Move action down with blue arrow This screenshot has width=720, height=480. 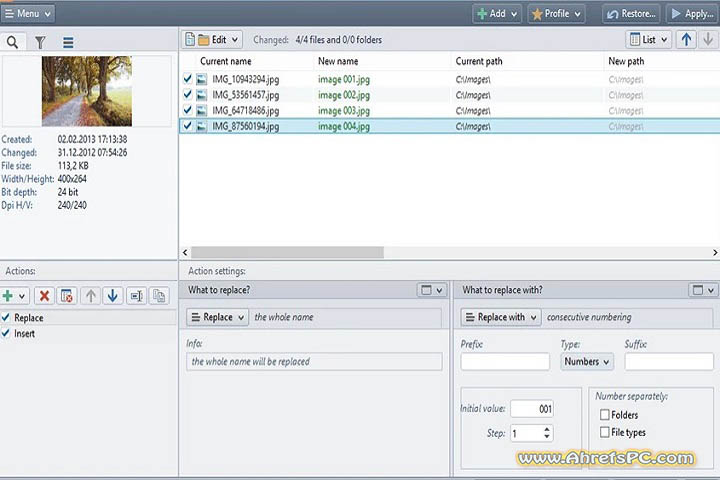tap(112, 296)
